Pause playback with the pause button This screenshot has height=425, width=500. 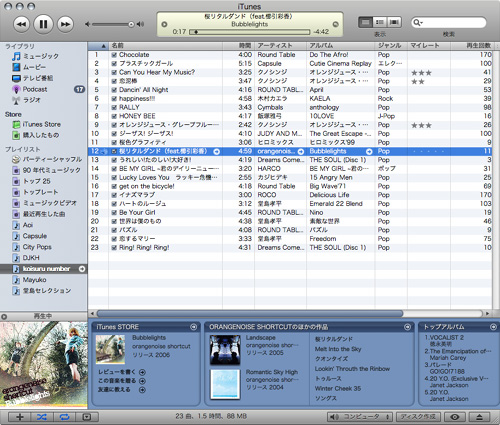pyautogui.click(x=43, y=24)
